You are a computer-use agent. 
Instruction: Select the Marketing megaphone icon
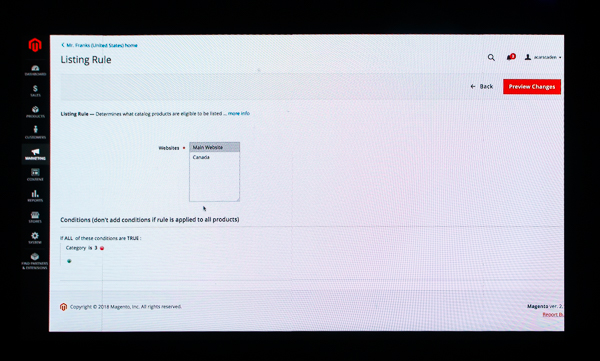[x=35, y=154]
